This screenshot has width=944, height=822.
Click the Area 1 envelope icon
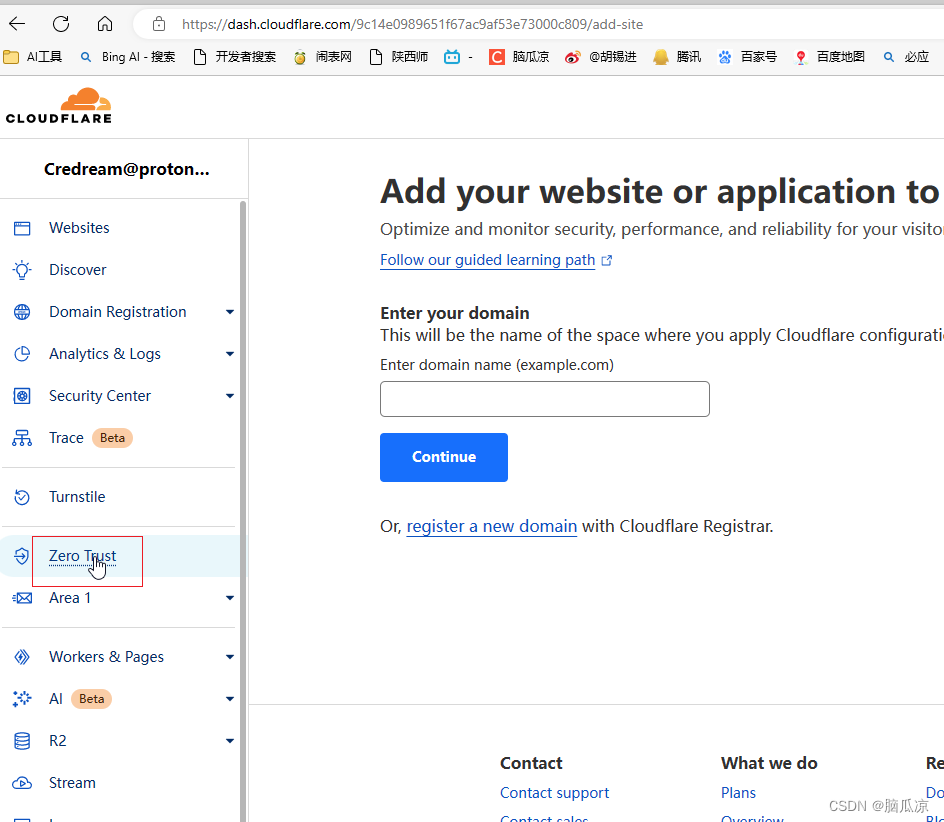[22, 598]
